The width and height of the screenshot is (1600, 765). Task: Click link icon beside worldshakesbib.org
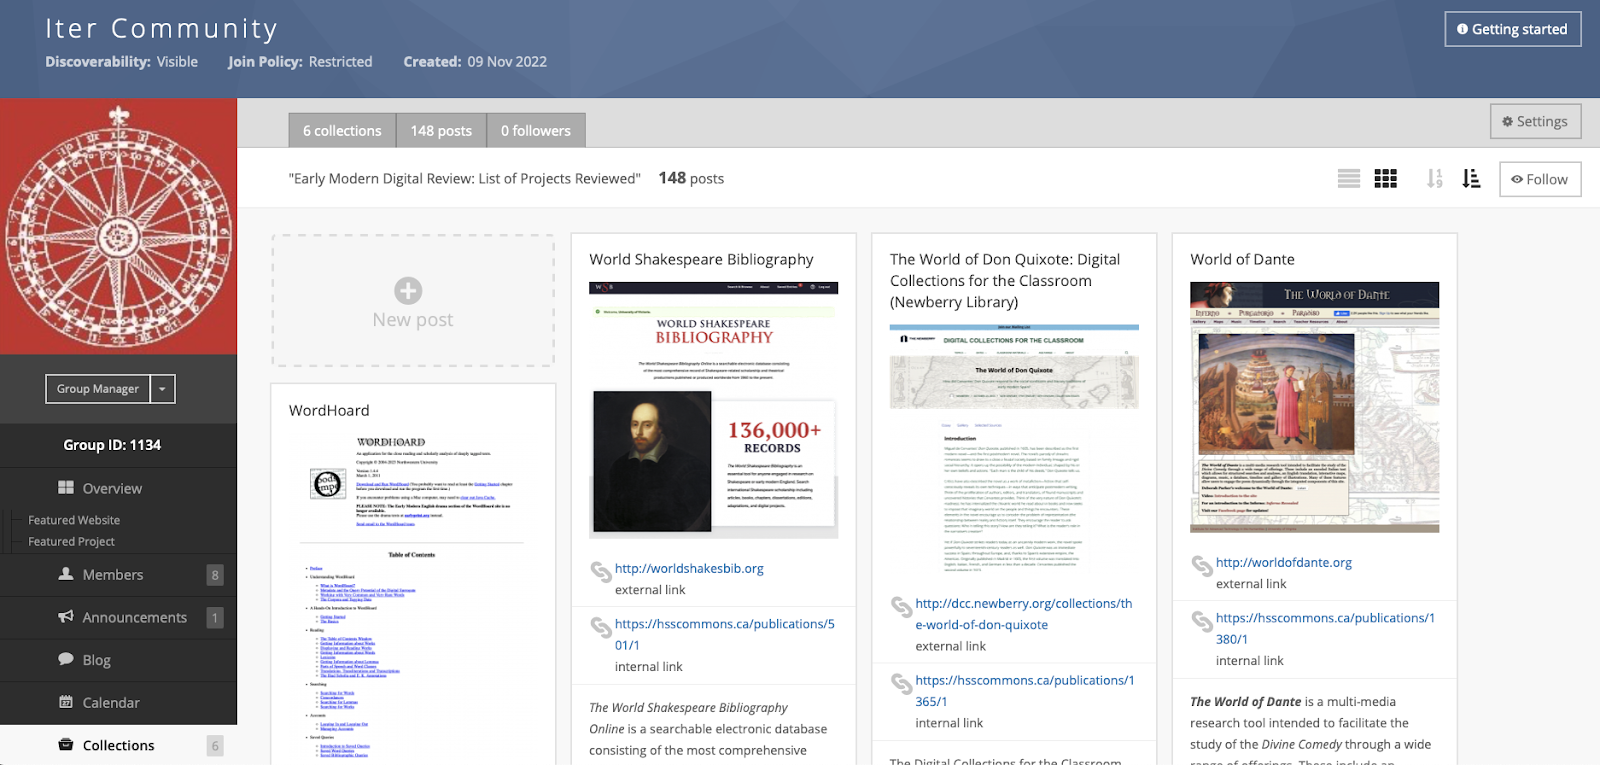pos(600,571)
